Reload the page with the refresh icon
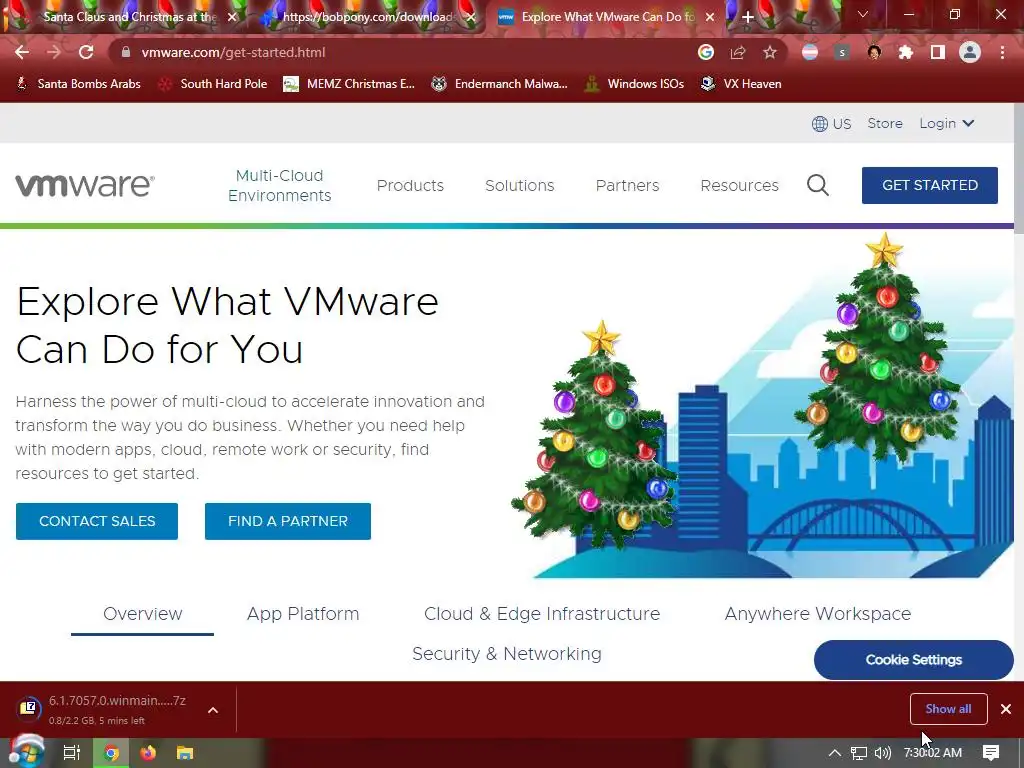1024x768 pixels. point(86,52)
